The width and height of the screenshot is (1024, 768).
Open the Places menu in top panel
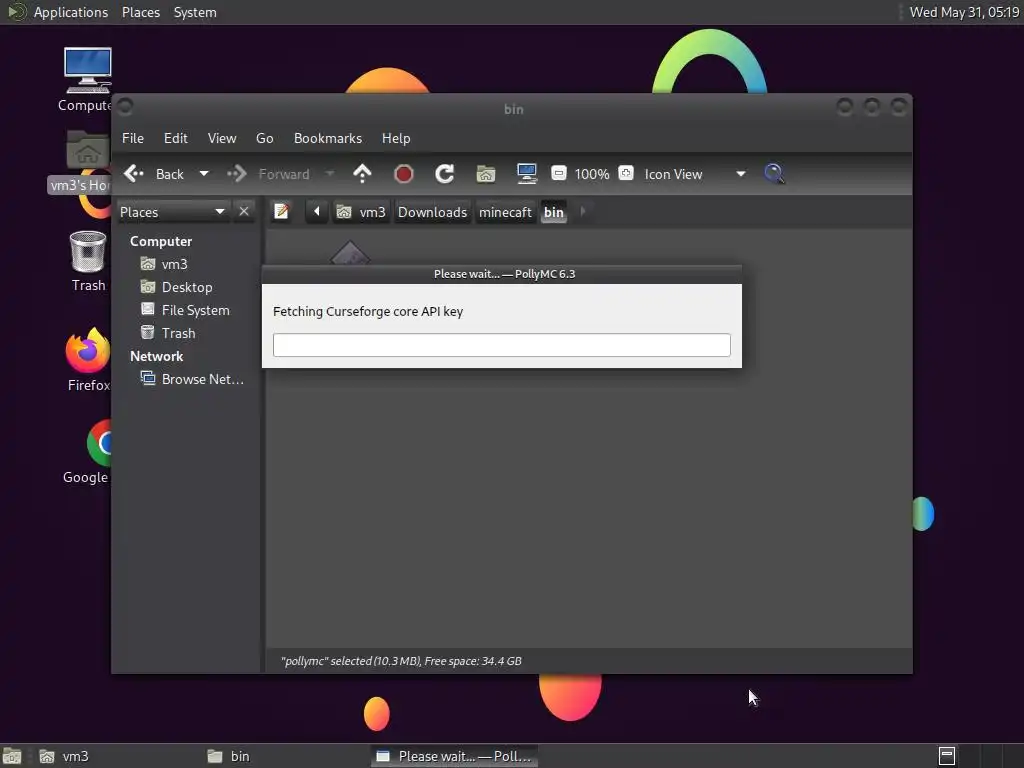click(x=140, y=12)
